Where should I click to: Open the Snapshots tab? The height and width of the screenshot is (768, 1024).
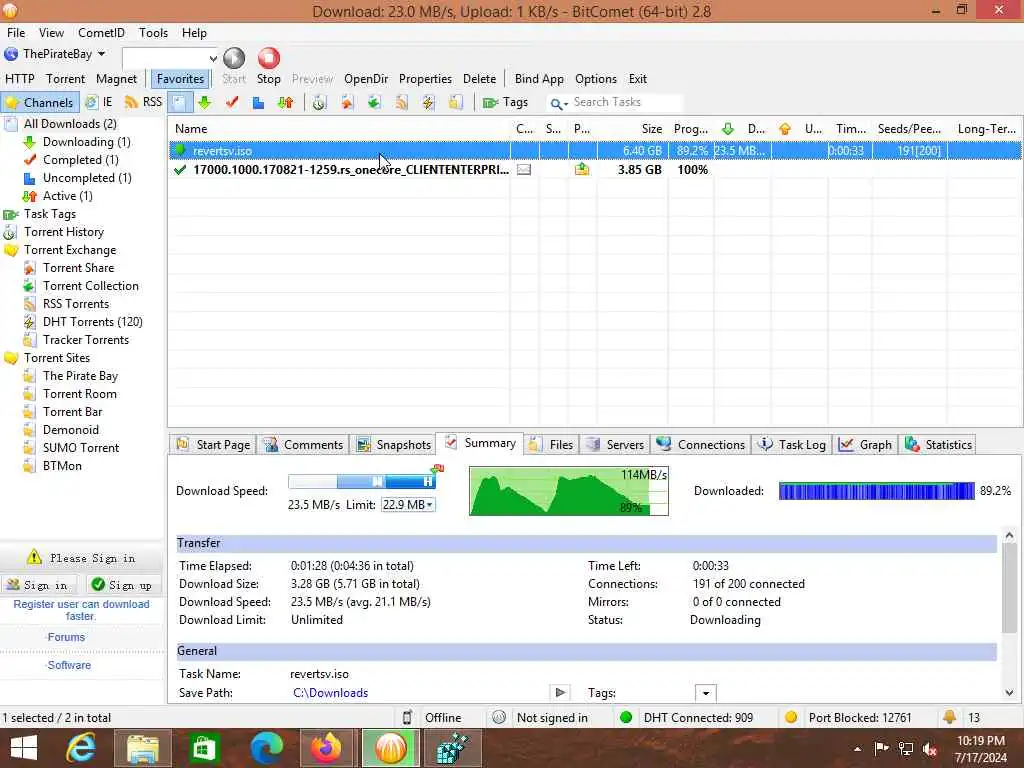click(x=393, y=445)
